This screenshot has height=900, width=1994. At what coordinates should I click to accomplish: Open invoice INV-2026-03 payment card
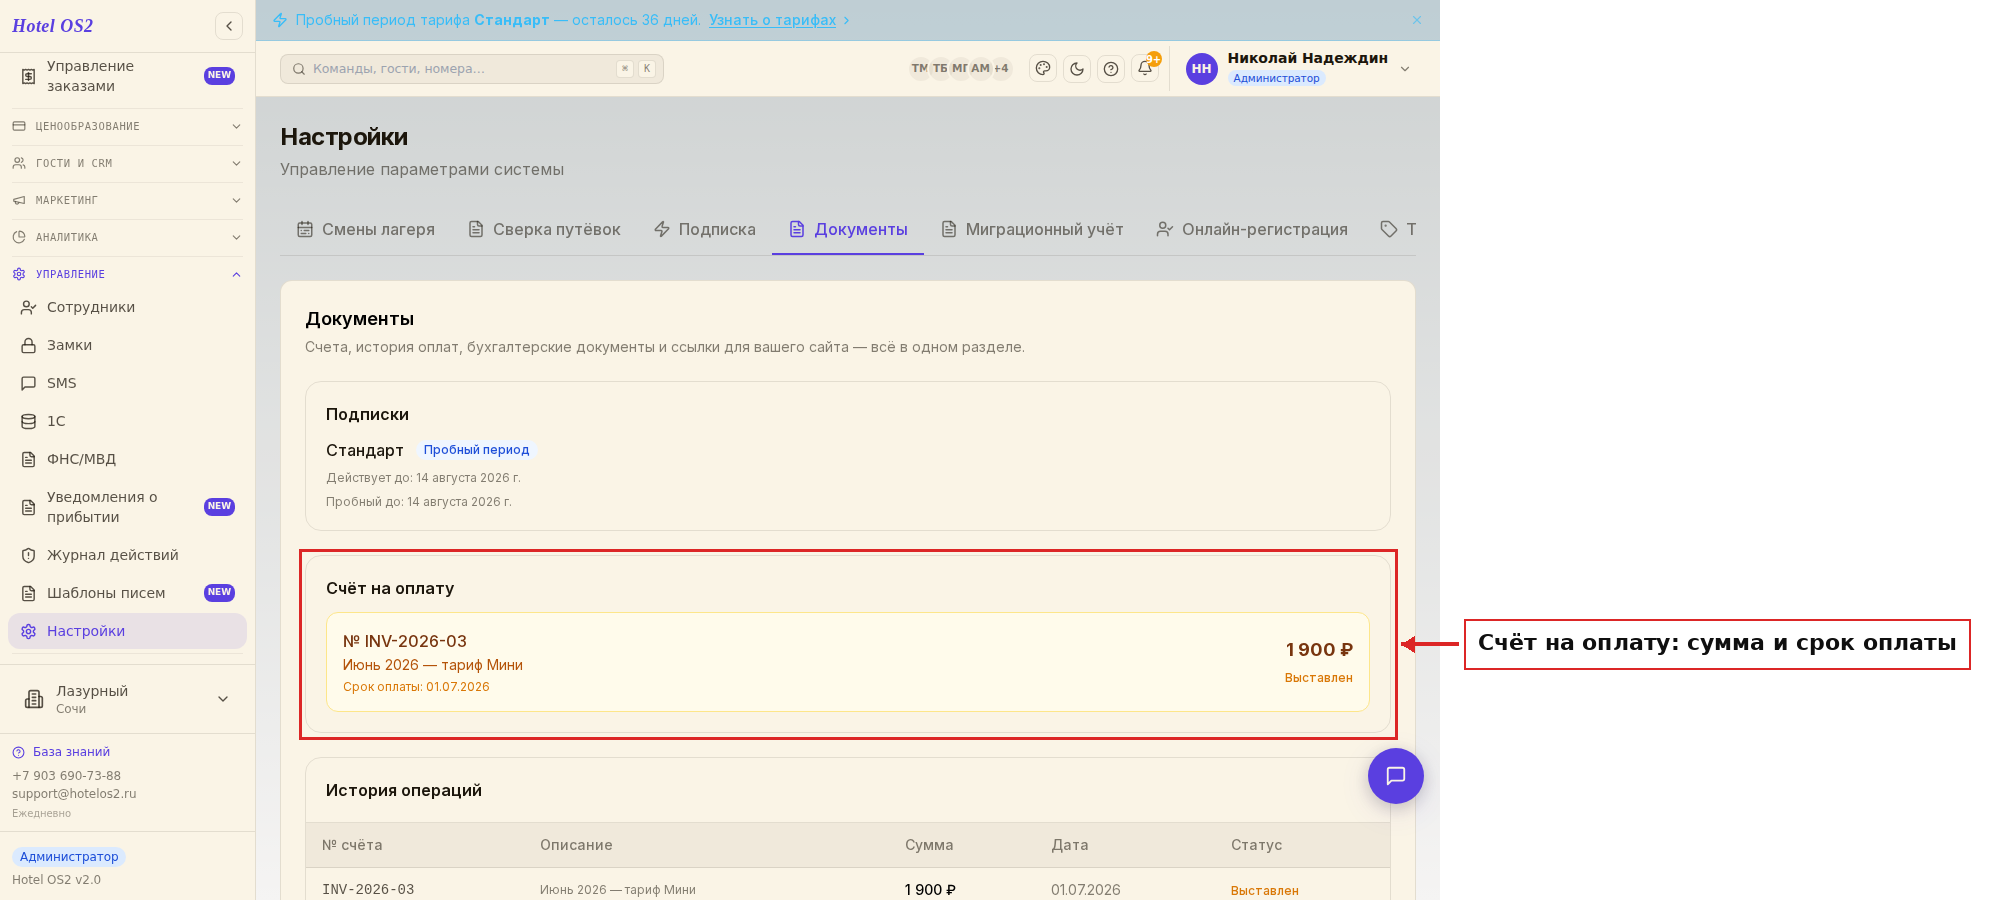coord(847,662)
